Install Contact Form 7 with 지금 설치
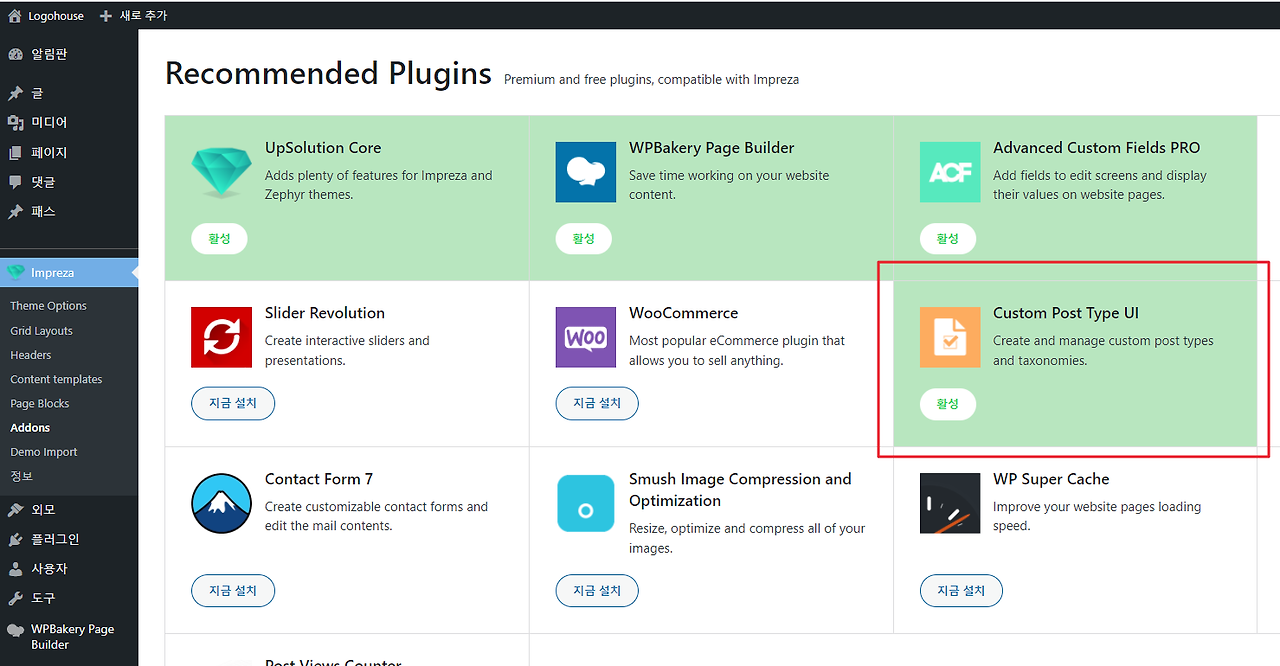 [x=233, y=590]
